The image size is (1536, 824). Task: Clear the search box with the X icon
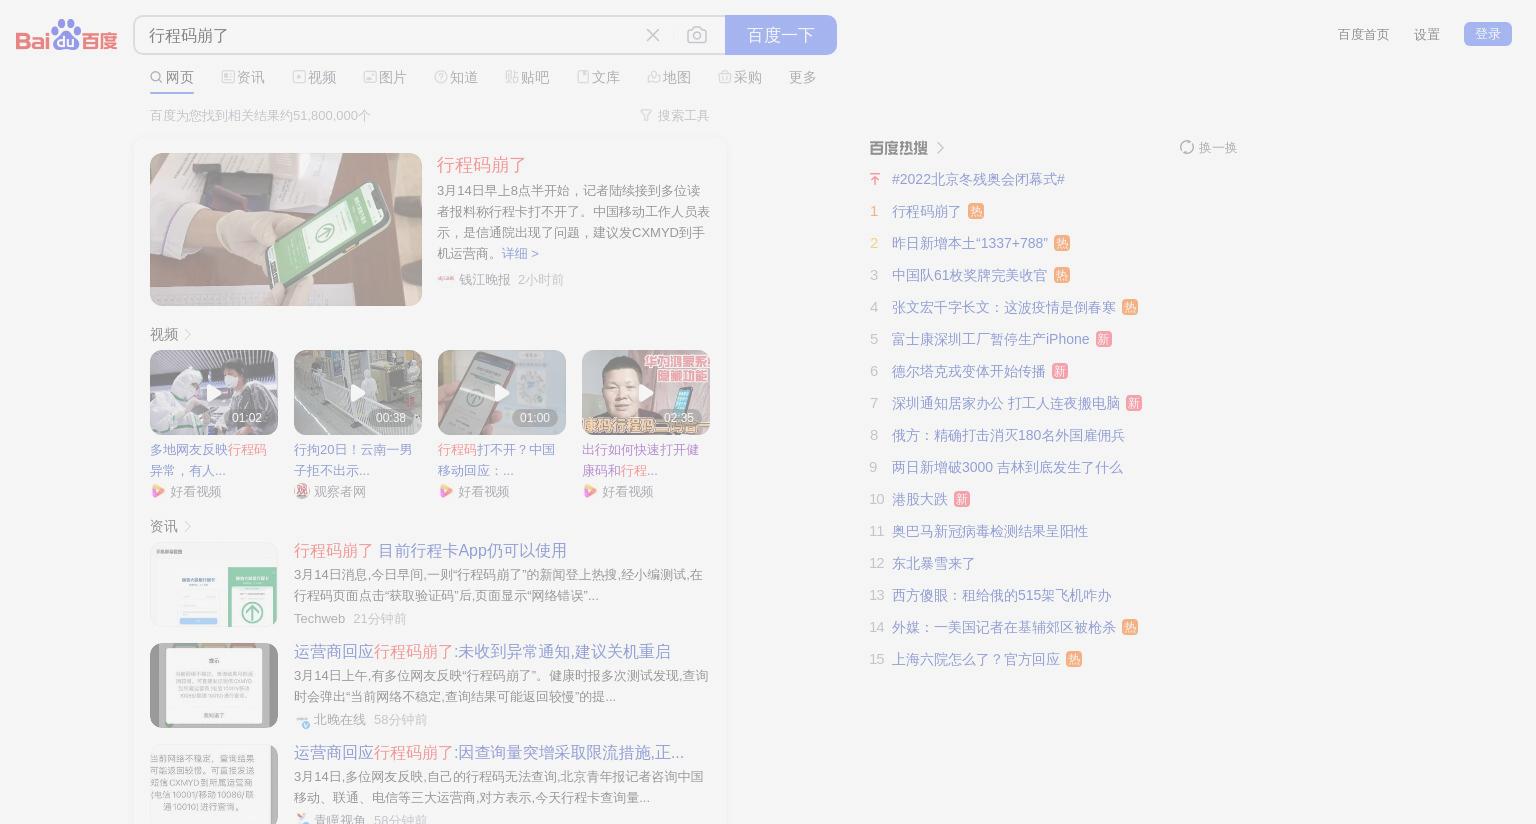coord(653,35)
